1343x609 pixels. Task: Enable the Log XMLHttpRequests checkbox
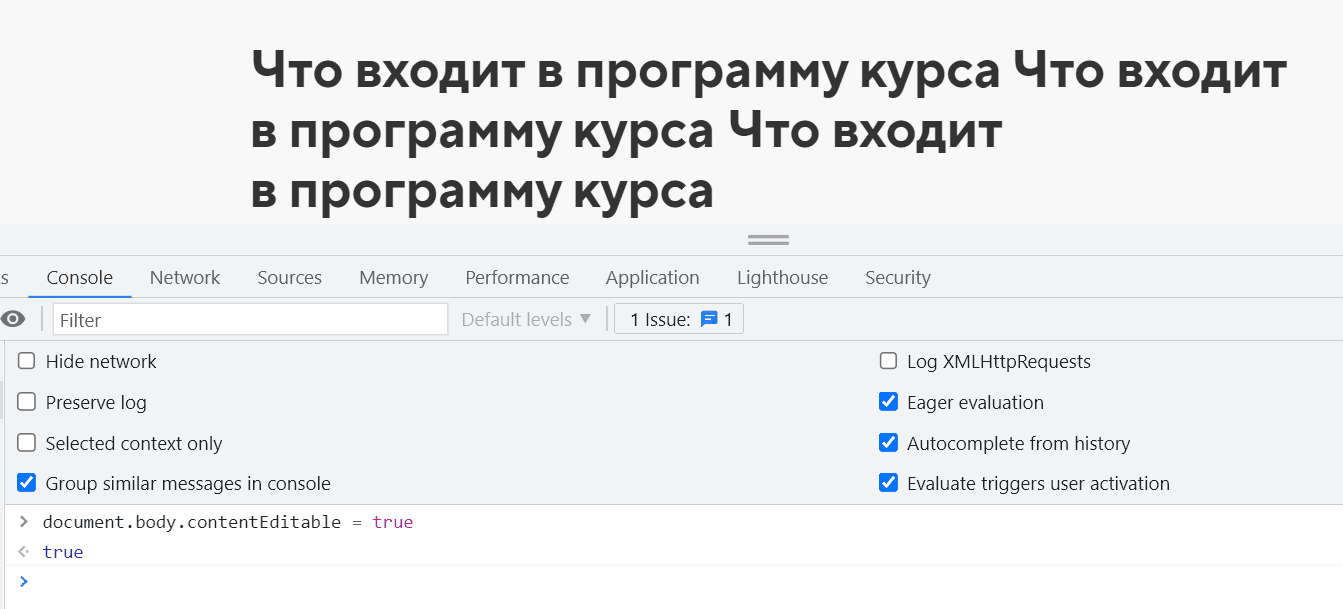coord(888,361)
